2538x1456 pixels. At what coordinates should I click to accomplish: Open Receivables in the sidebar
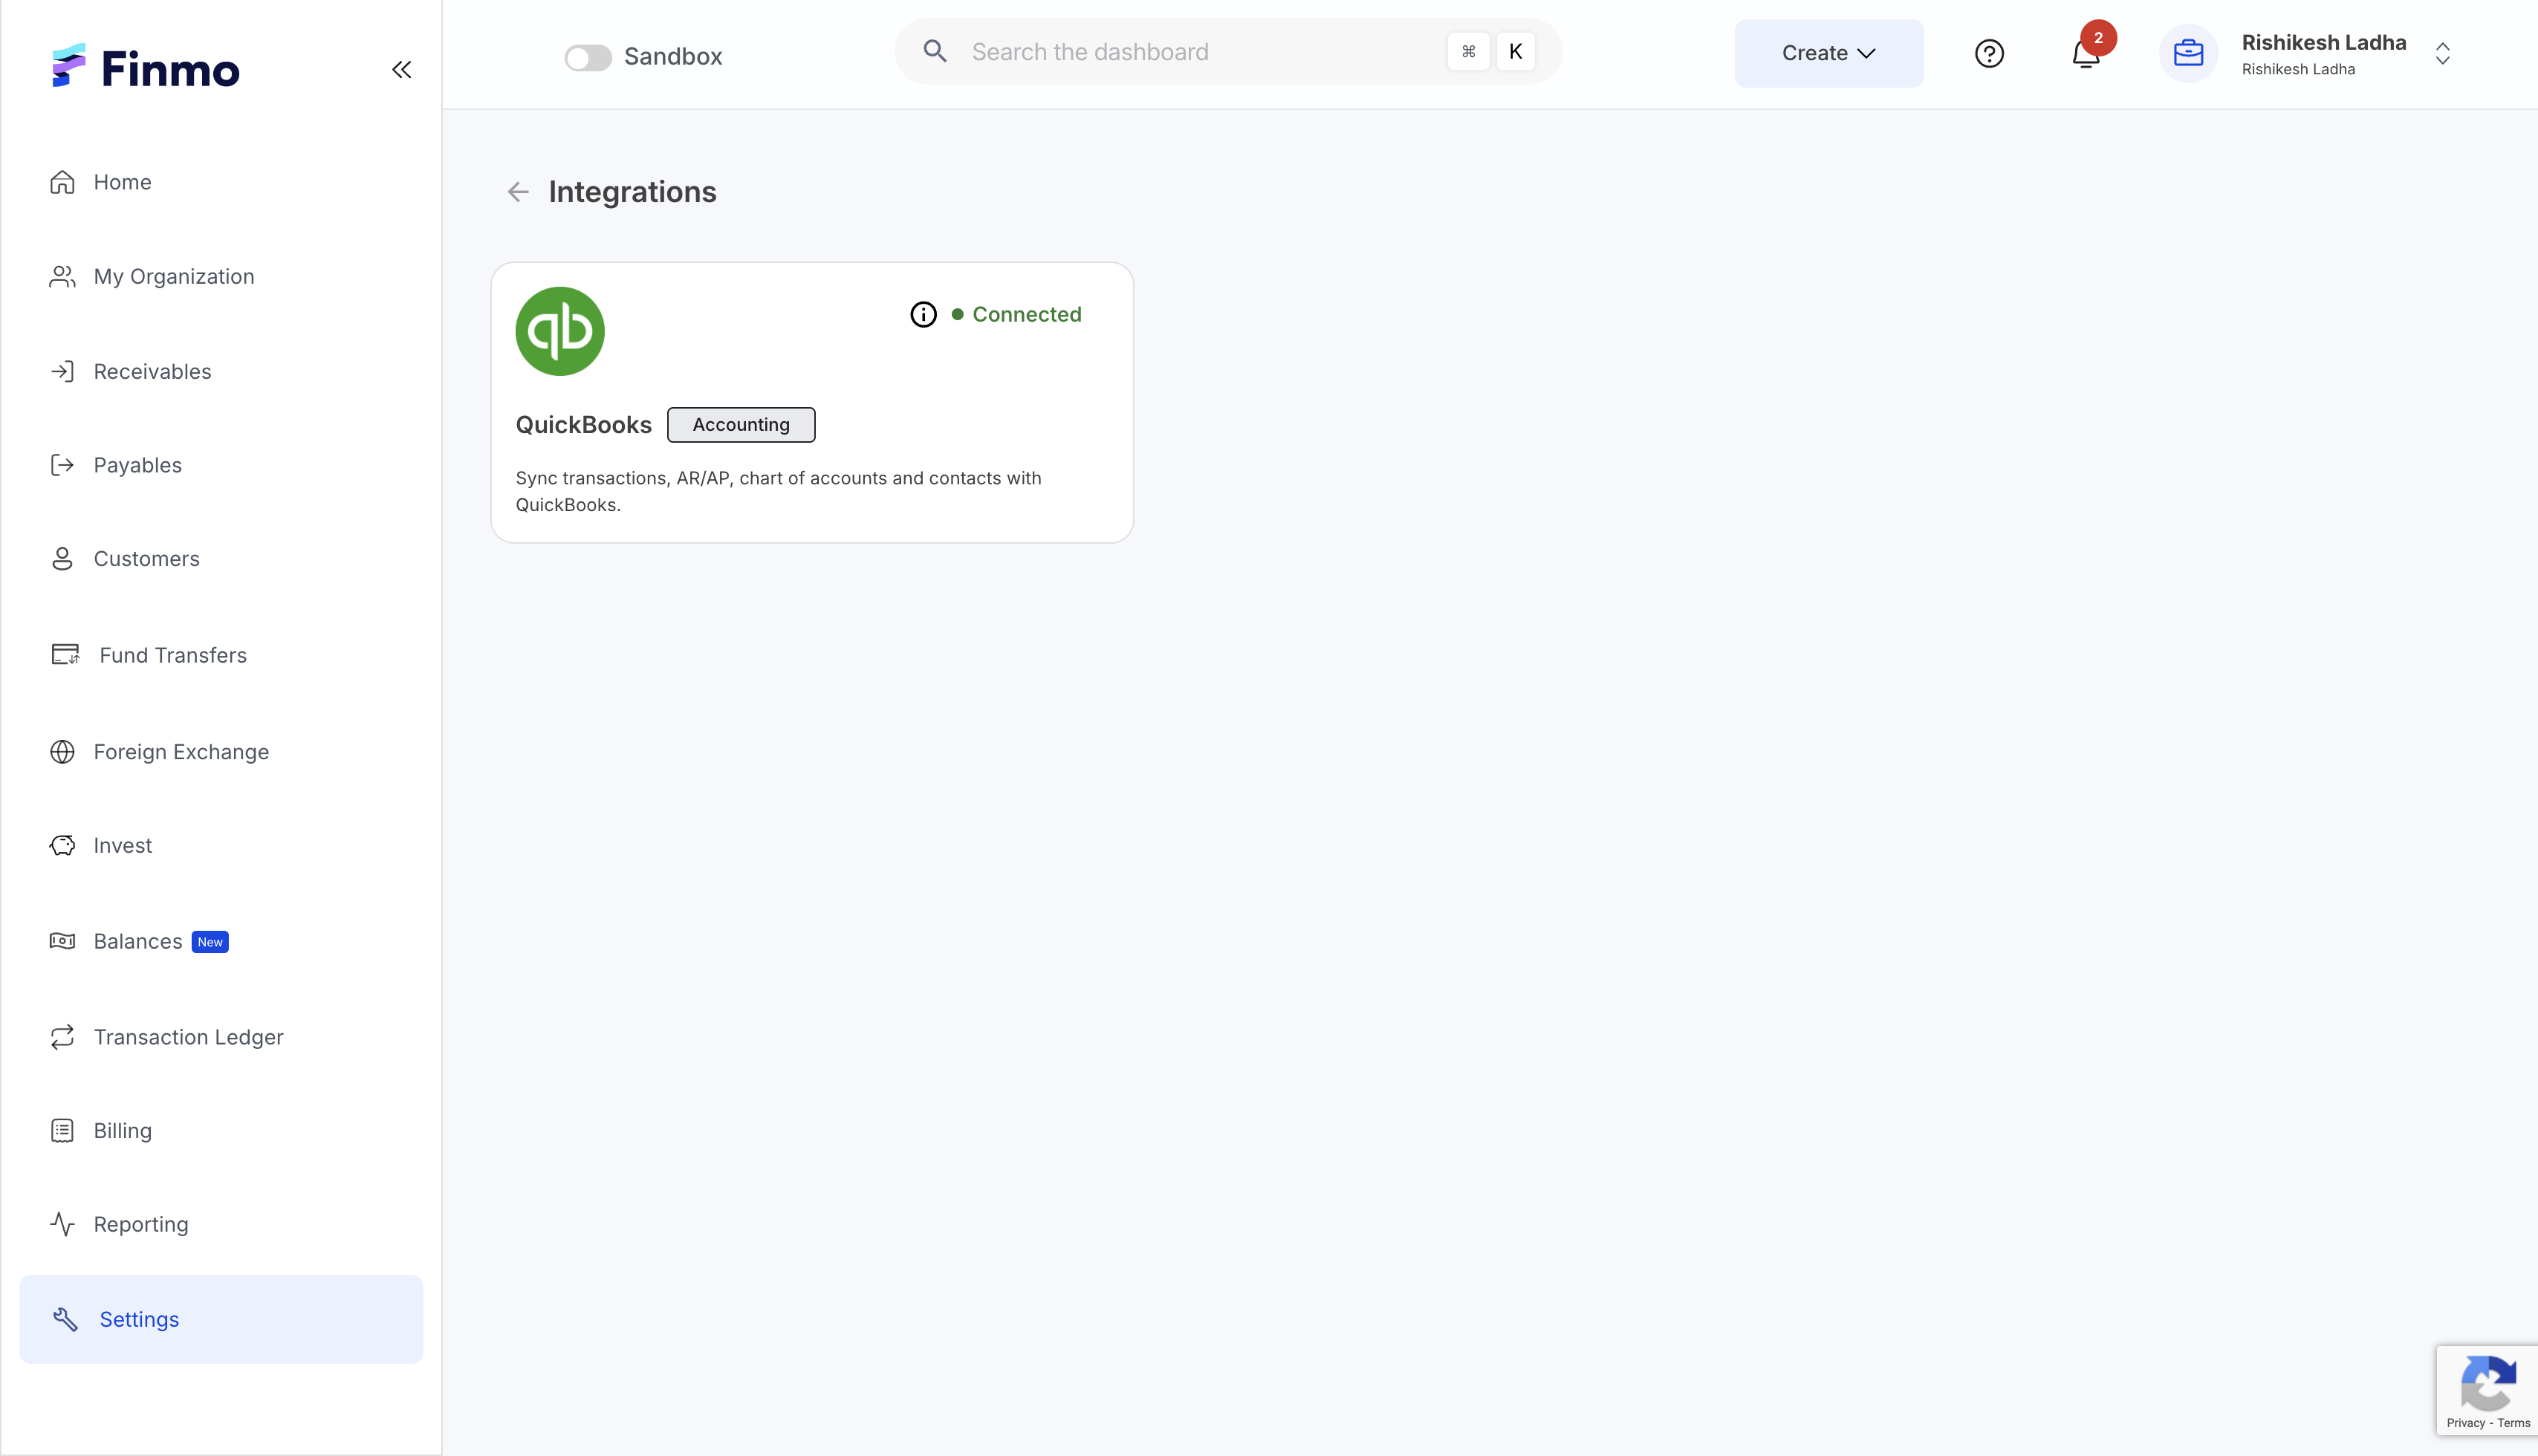pos(152,371)
